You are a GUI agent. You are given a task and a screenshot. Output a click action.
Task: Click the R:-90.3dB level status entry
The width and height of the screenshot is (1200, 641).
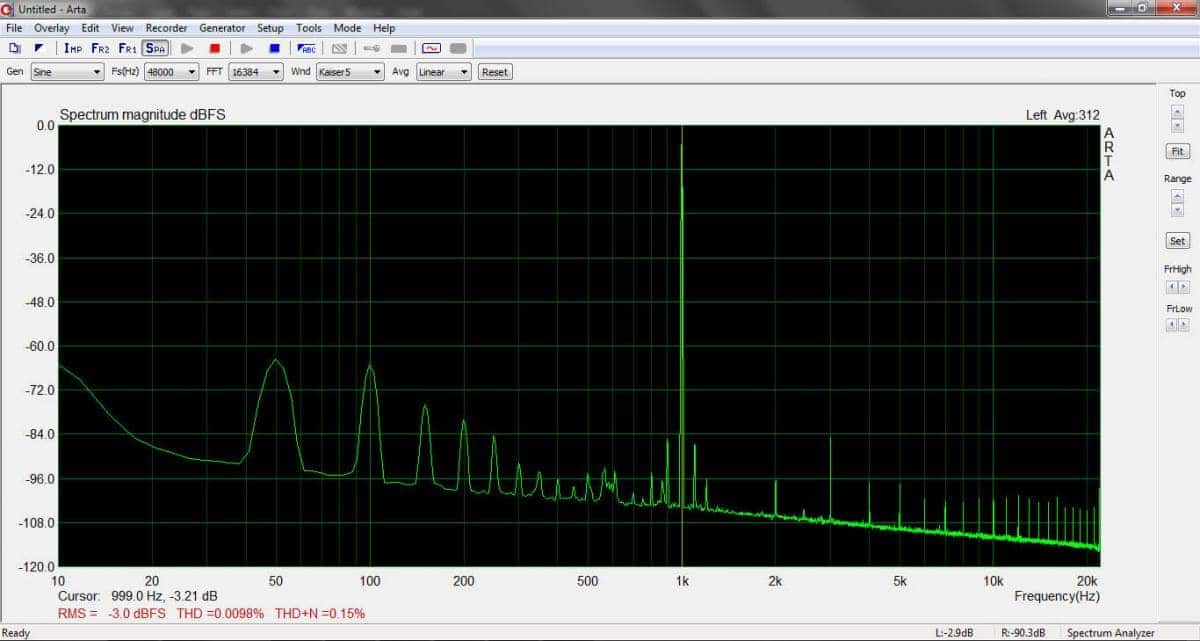click(1022, 633)
